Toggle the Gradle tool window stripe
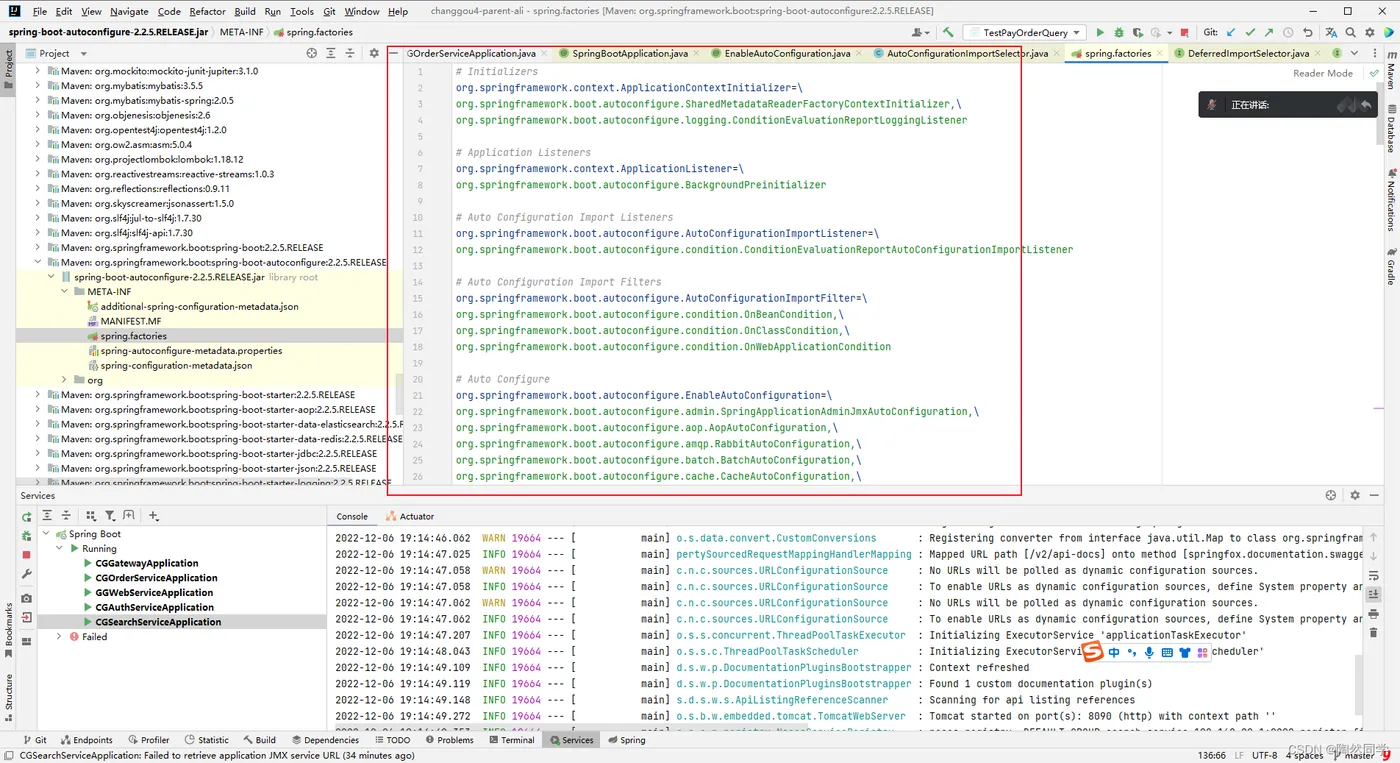1400x763 pixels. tap(1391, 265)
